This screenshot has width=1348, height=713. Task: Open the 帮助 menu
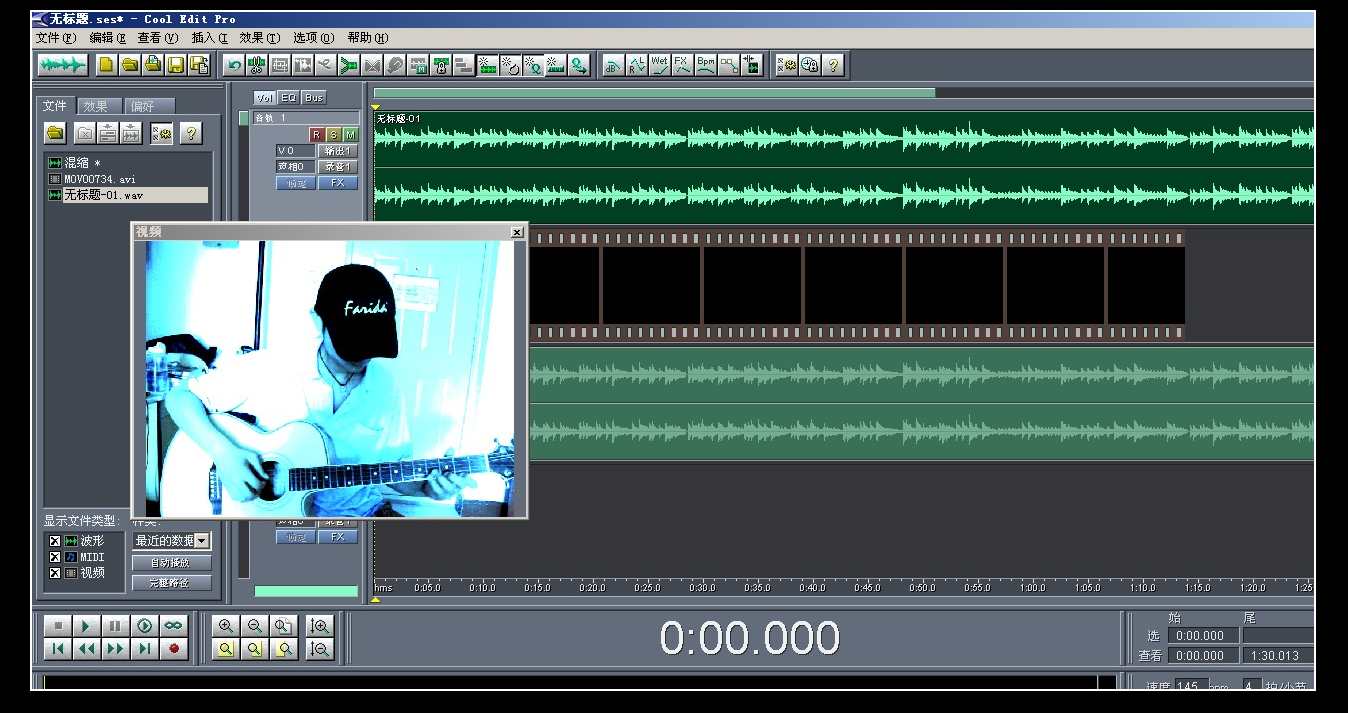(367, 38)
